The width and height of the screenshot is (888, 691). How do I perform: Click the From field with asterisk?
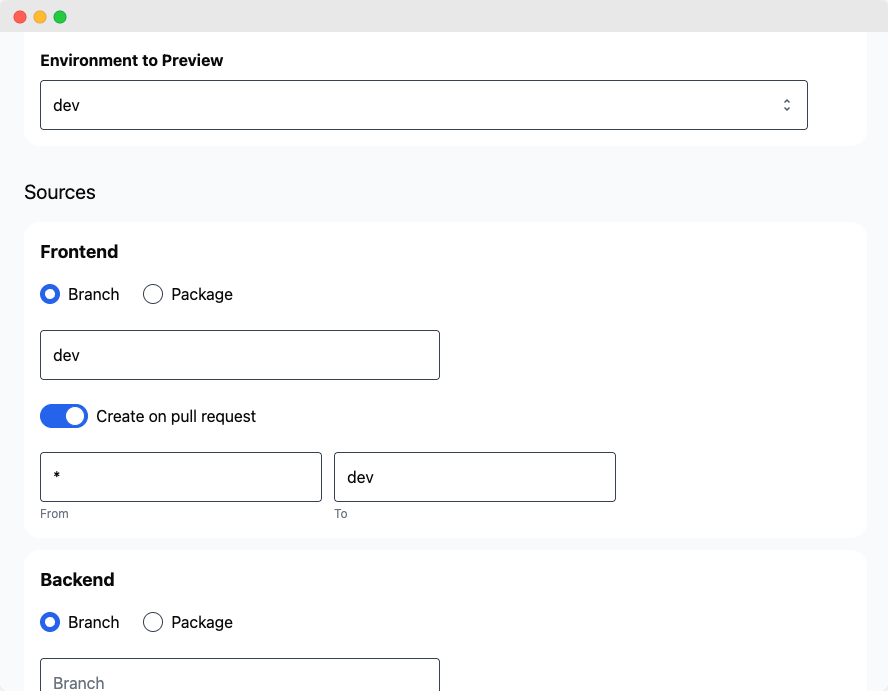pos(181,477)
